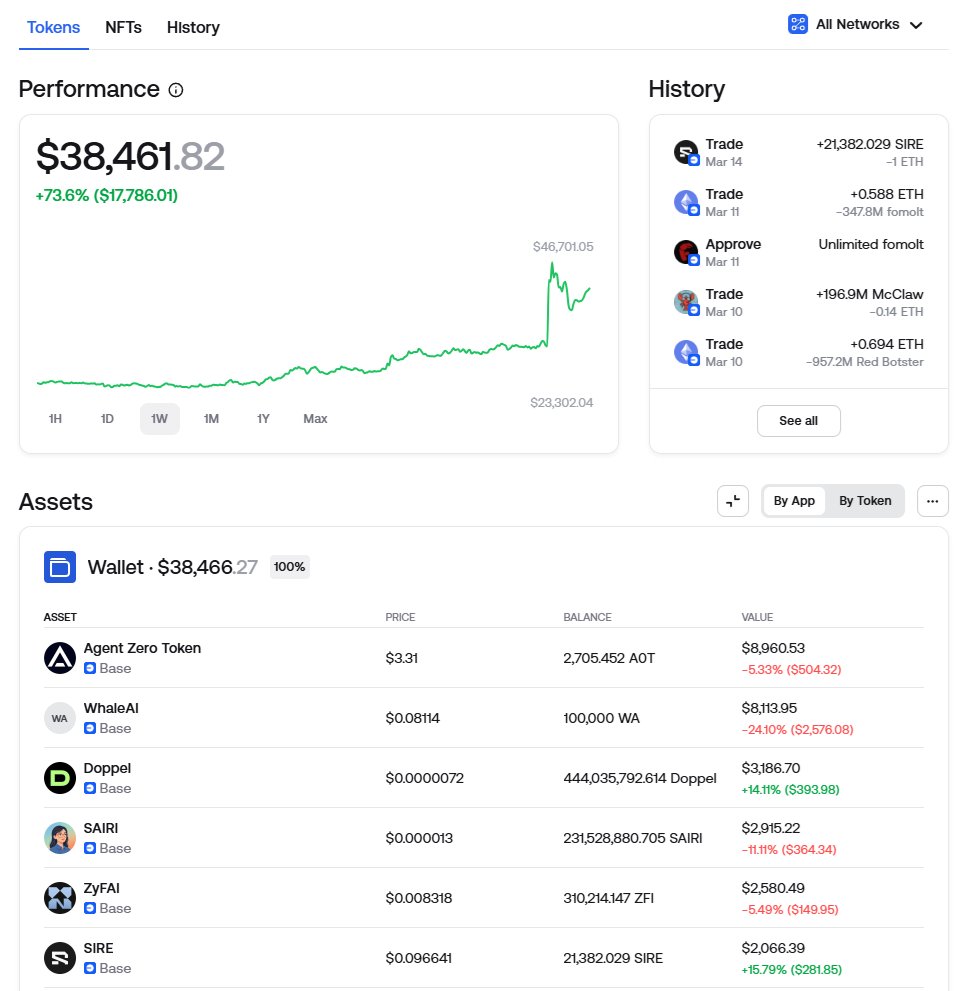
Task: Click the See all history button
Action: (x=798, y=420)
